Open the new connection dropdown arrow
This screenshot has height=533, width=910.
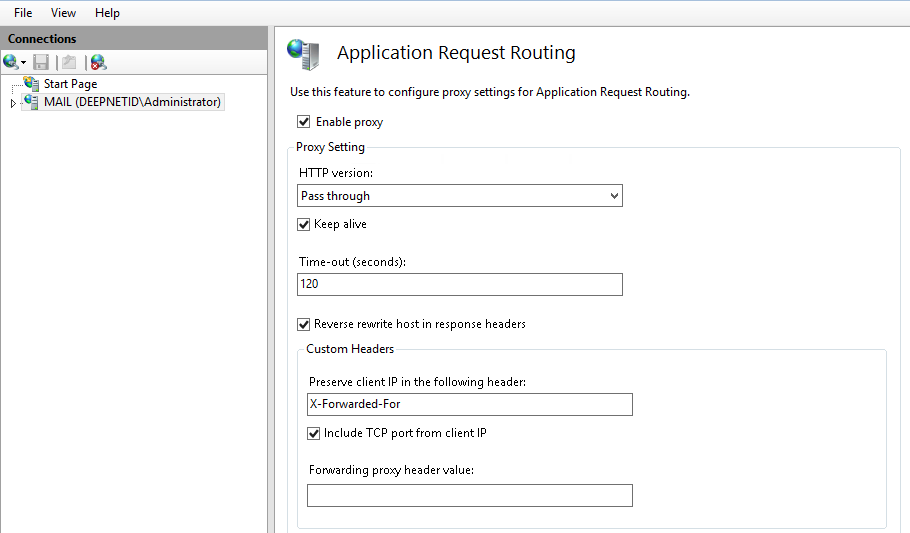[23, 63]
